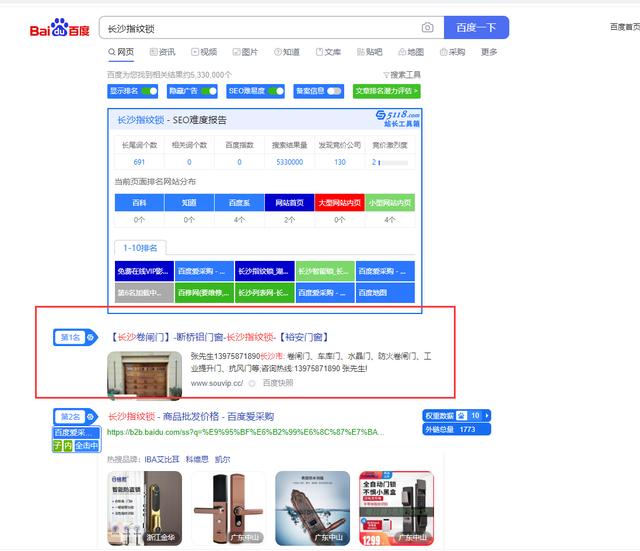640x551 pixels.
Task: Open 长沙指纹锁 - 商品批发价格 - 百度爱采购 link
Action: [191, 416]
